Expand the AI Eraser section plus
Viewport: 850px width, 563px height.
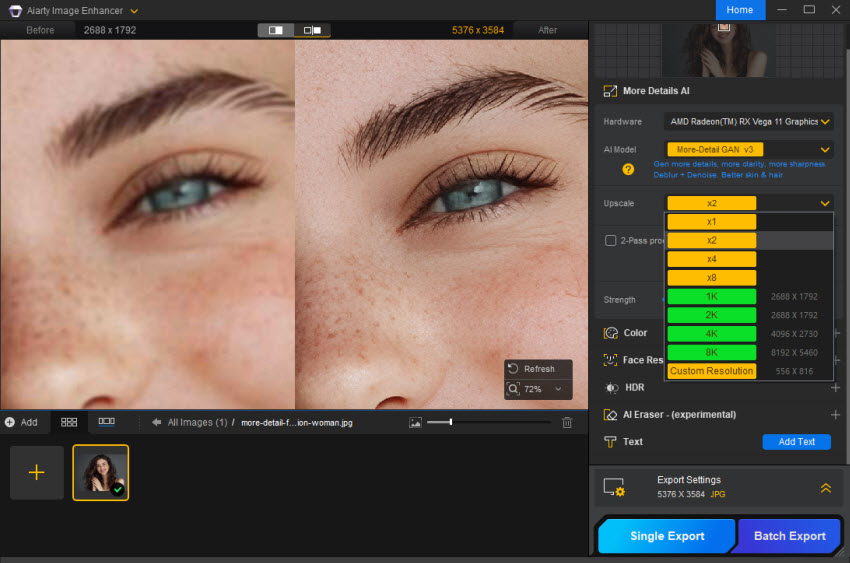tap(835, 415)
